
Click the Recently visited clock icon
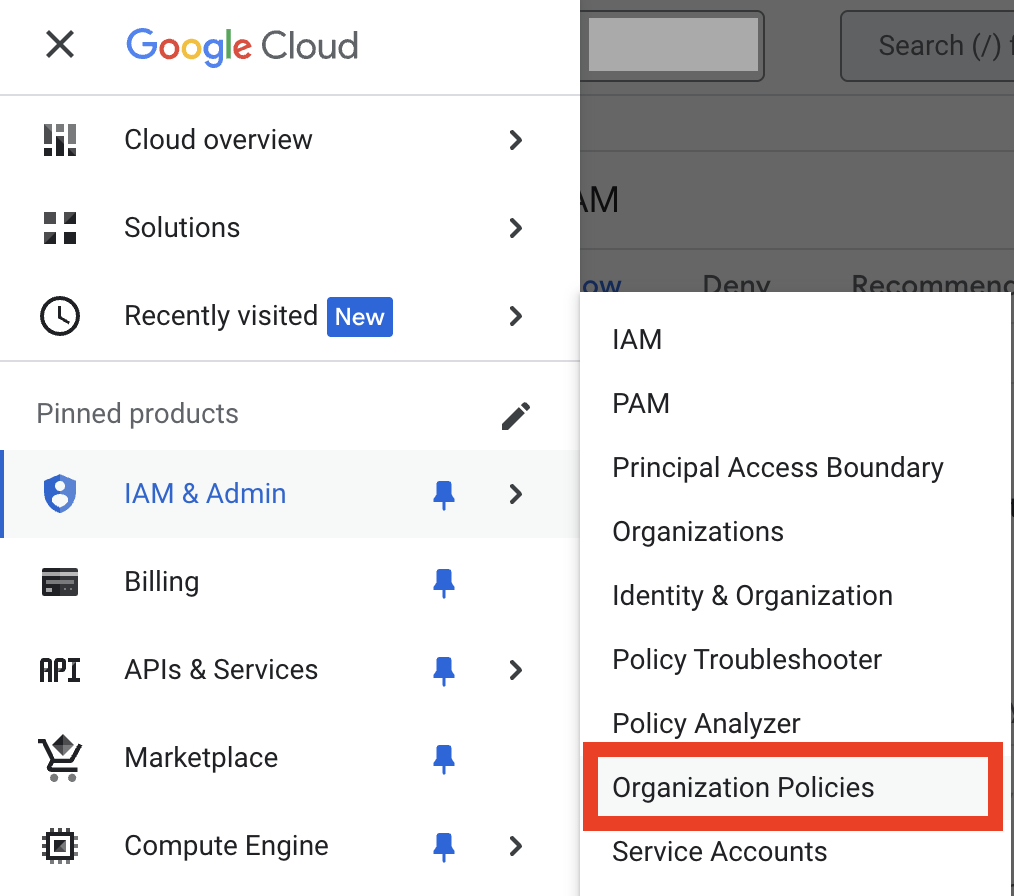point(59,316)
